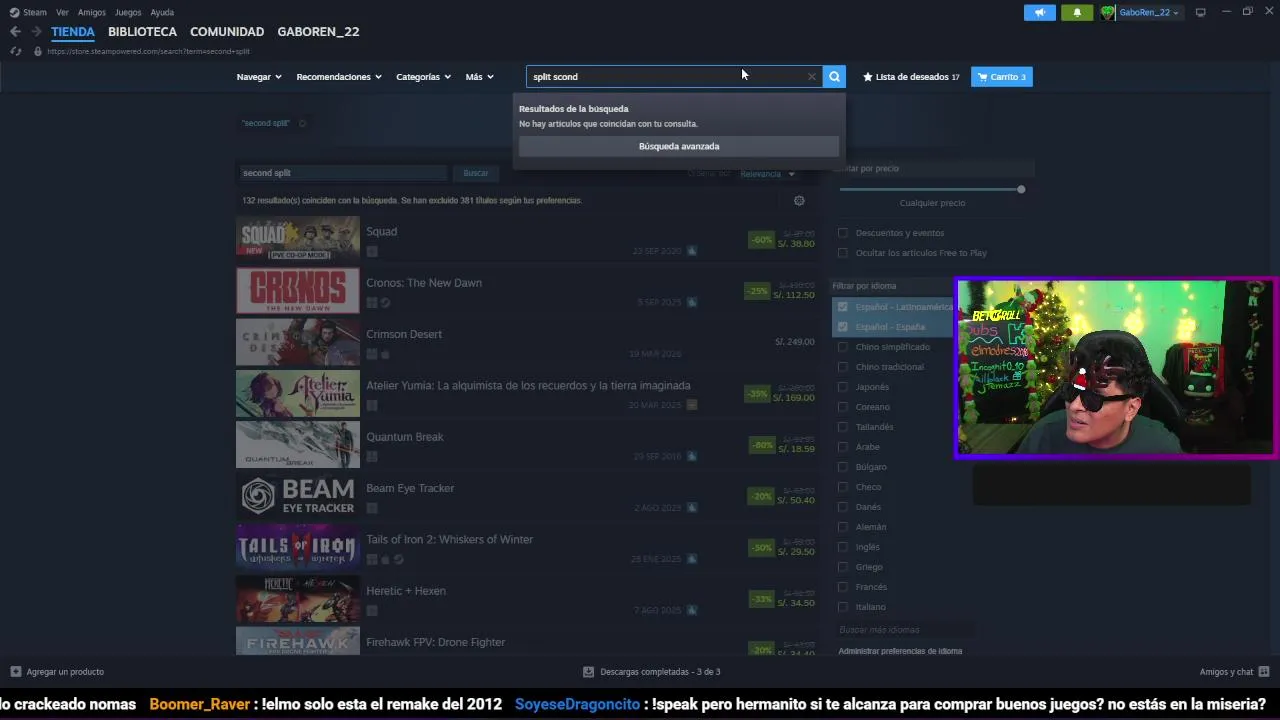The width and height of the screenshot is (1280, 720).
Task: Open the notifications bell
Action: pos(1077,12)
